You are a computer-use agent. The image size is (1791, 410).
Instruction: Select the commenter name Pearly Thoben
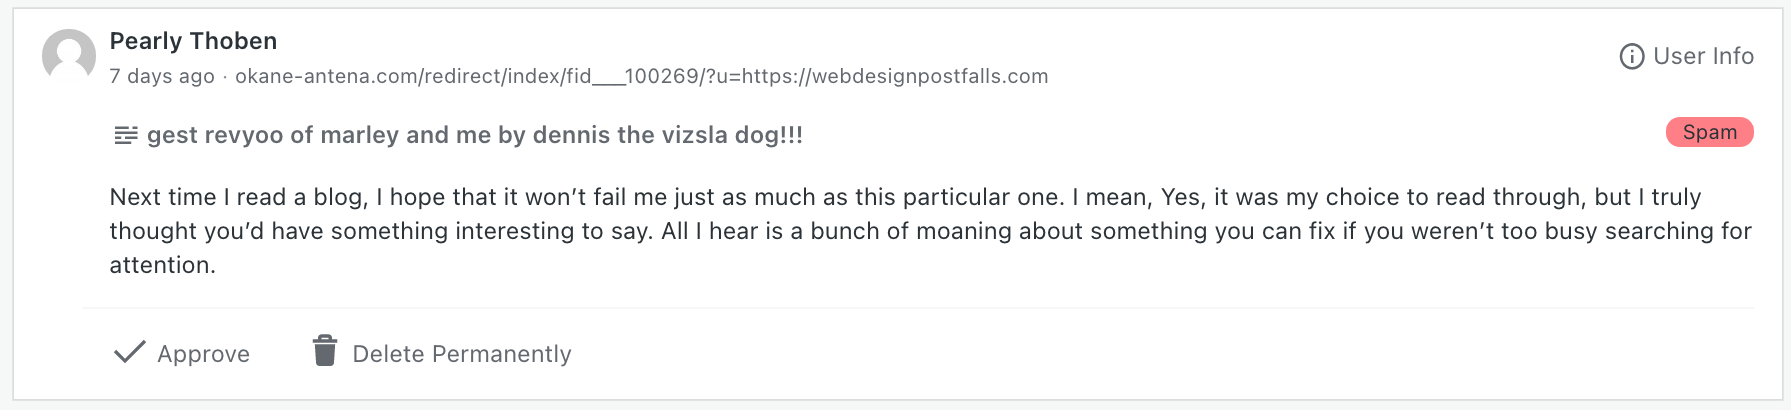(193, 41)
